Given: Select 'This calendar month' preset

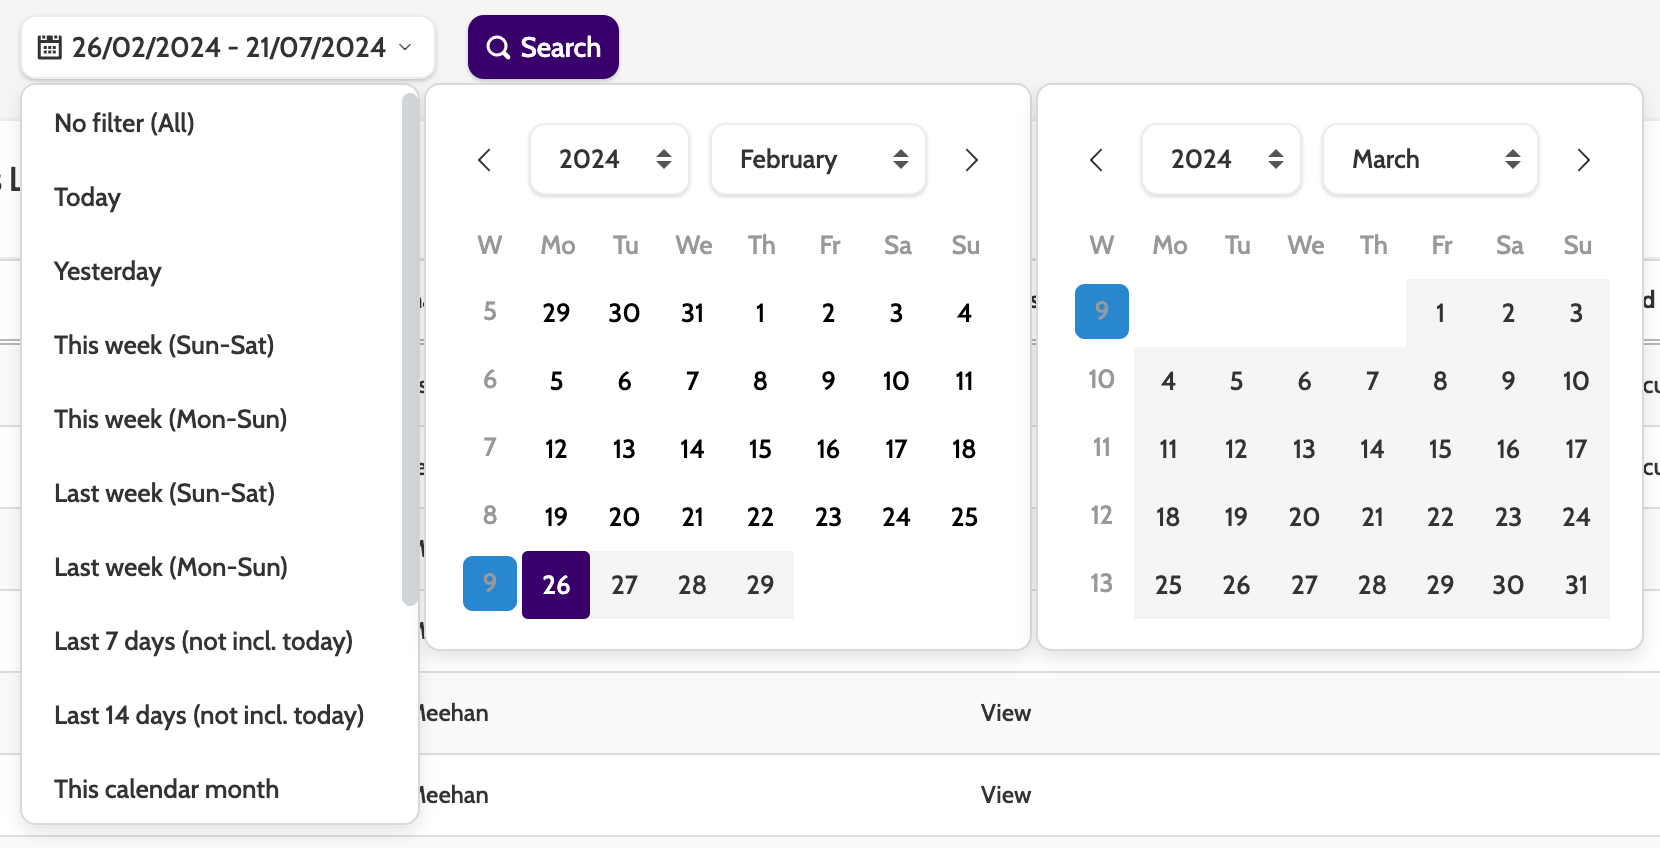Looking at the screenshot, I should point(166,789).
